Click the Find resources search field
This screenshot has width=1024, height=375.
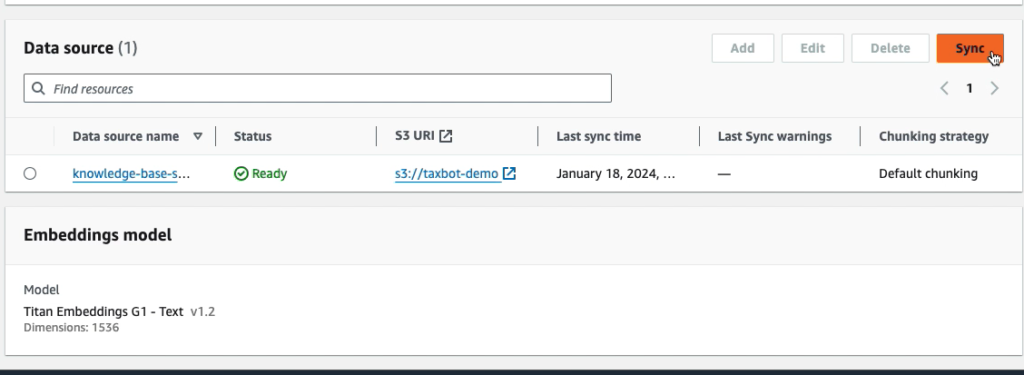[x=317, y=88]
